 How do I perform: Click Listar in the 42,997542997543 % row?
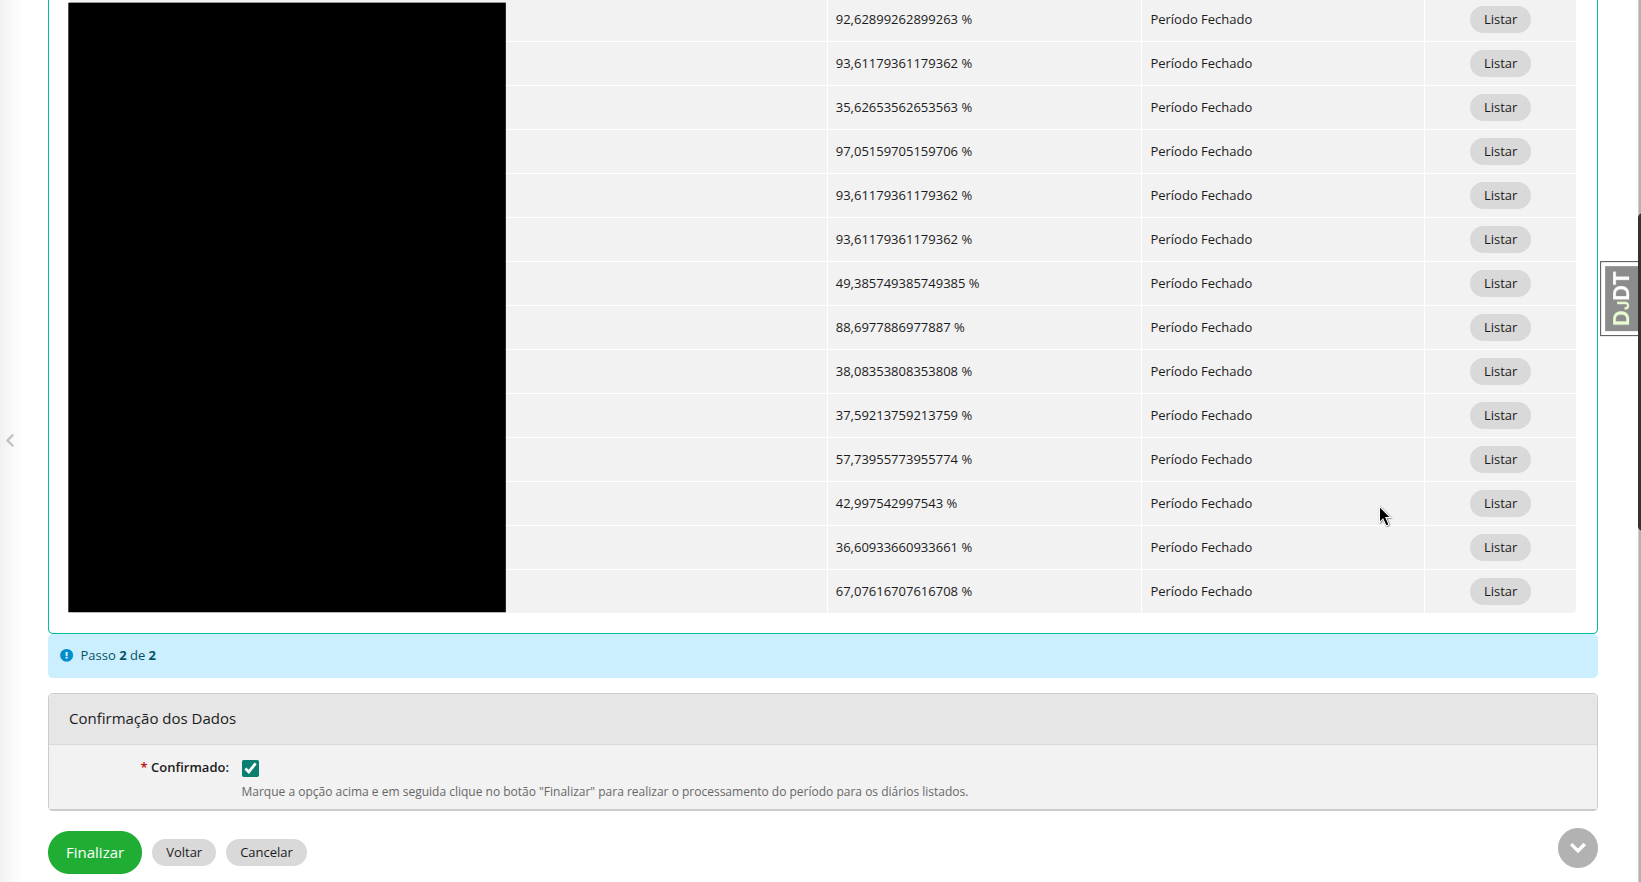point(1500,504)
